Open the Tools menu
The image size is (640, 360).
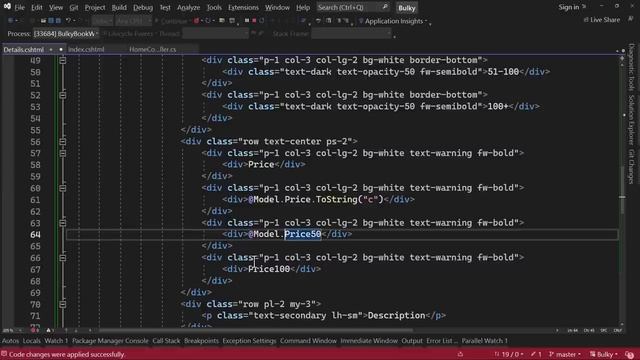(214, 7)
